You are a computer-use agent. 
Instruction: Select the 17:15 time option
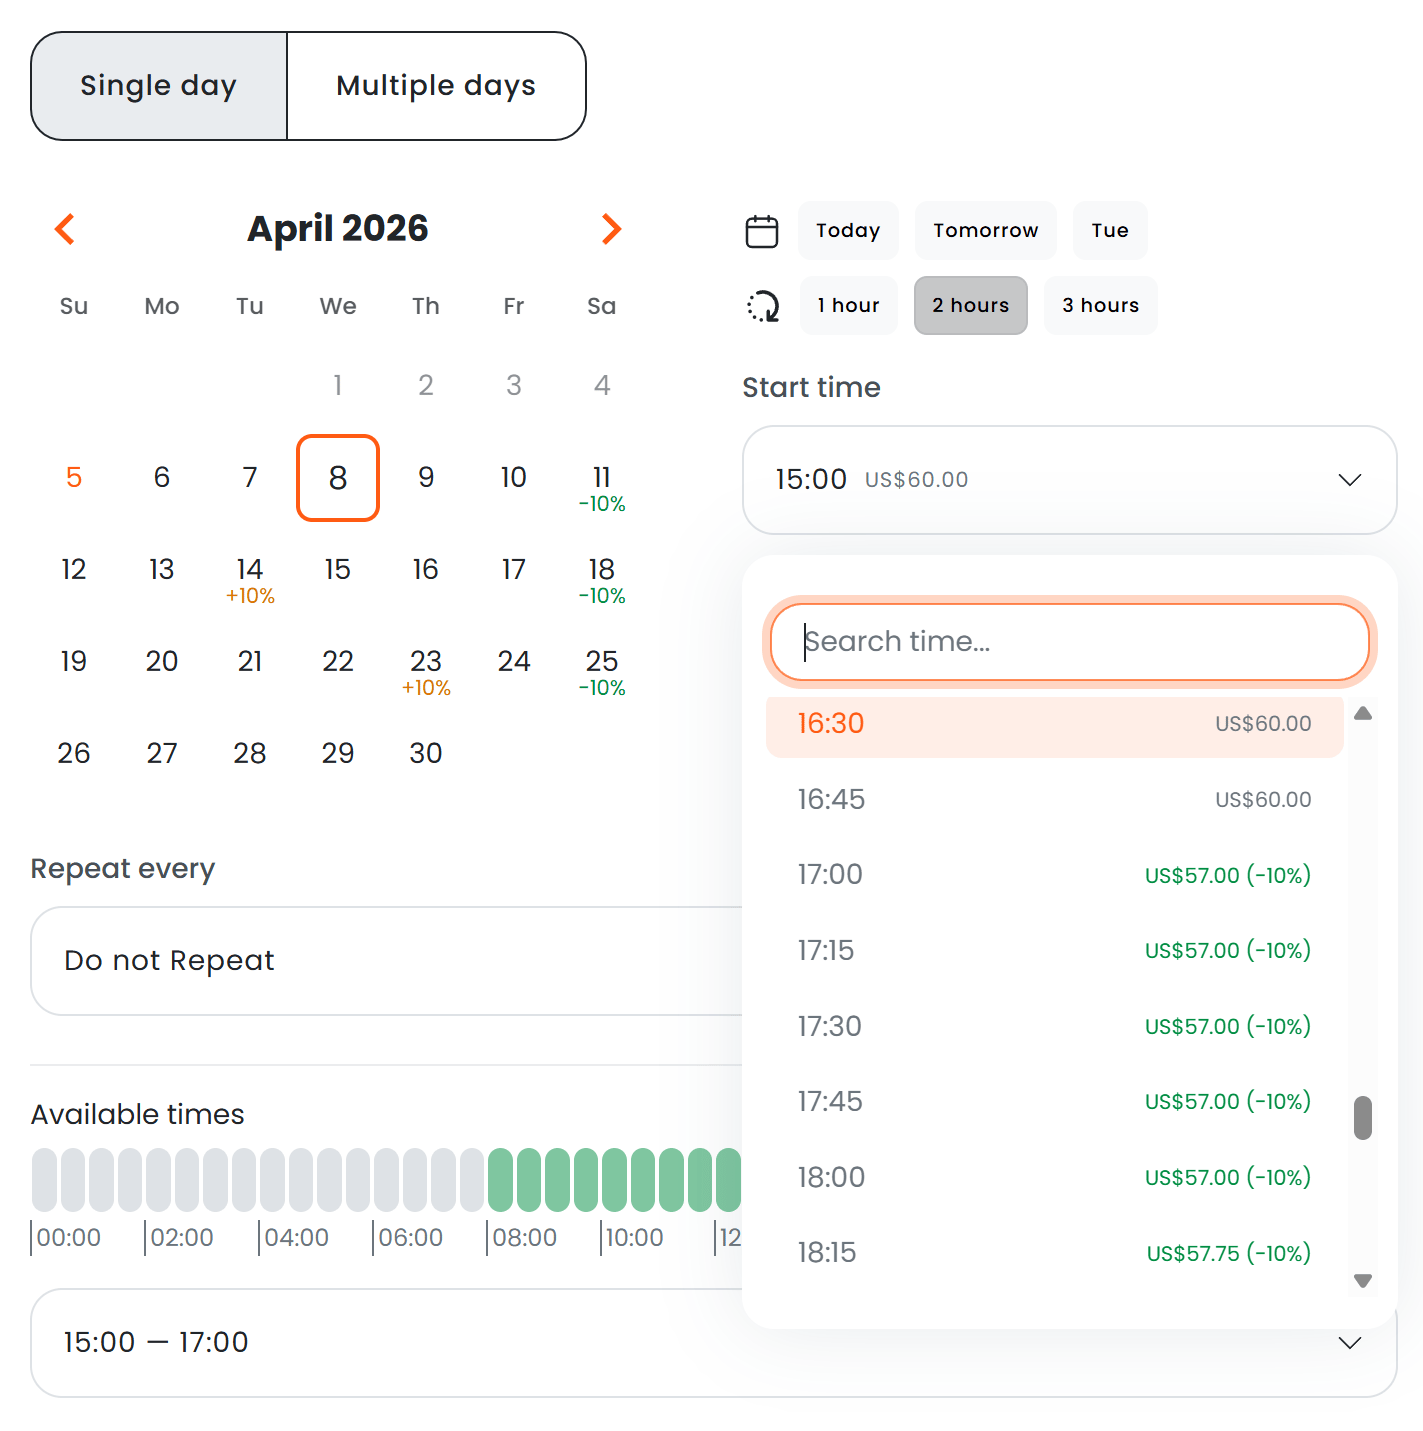coord(1054,950)
